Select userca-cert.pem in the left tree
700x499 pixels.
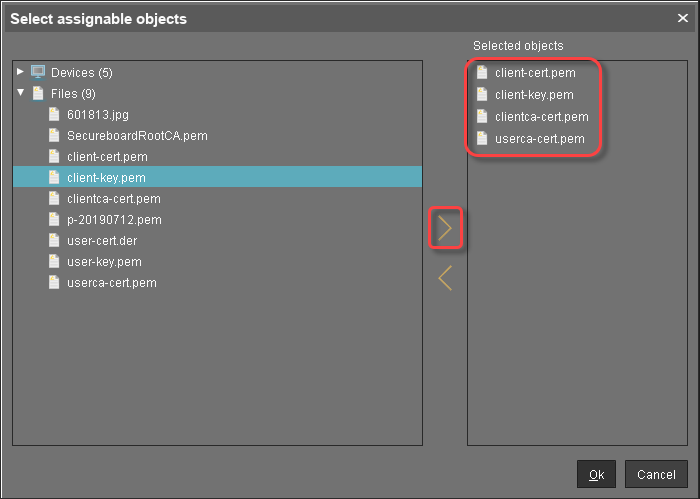click(111, 283)
